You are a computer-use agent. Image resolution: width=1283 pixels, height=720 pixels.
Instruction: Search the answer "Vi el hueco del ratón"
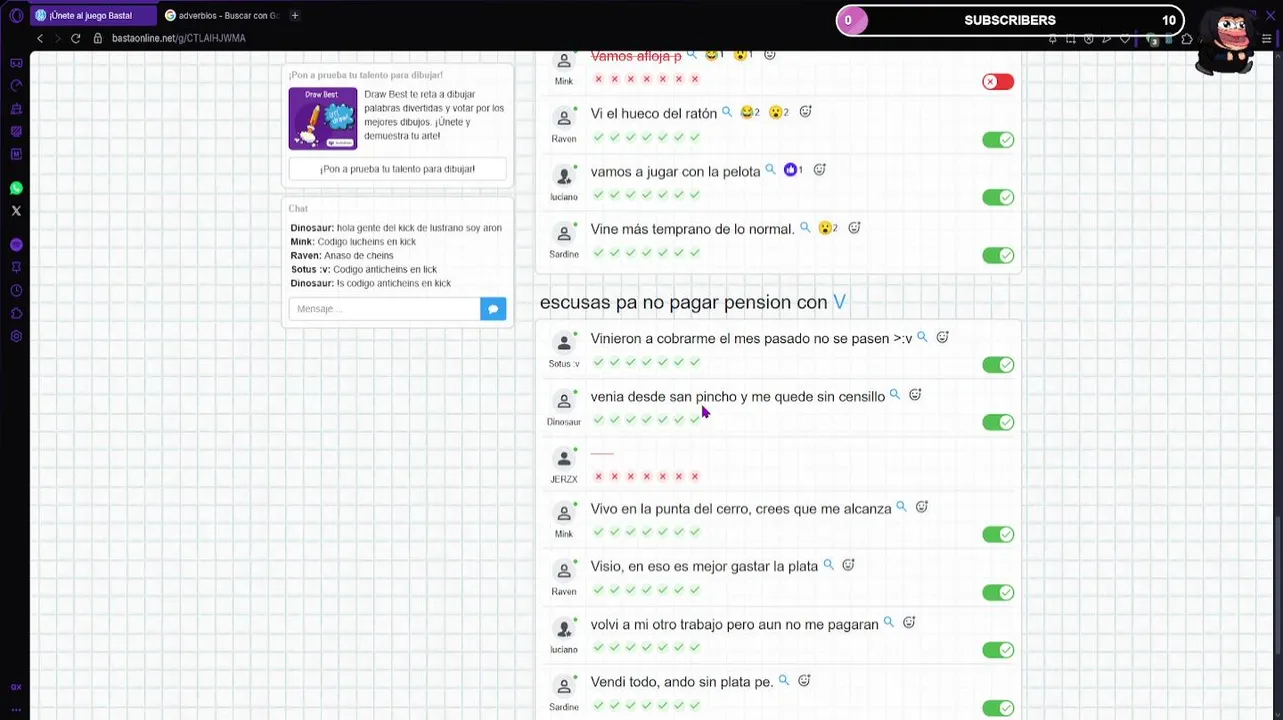tap(727, 113)
